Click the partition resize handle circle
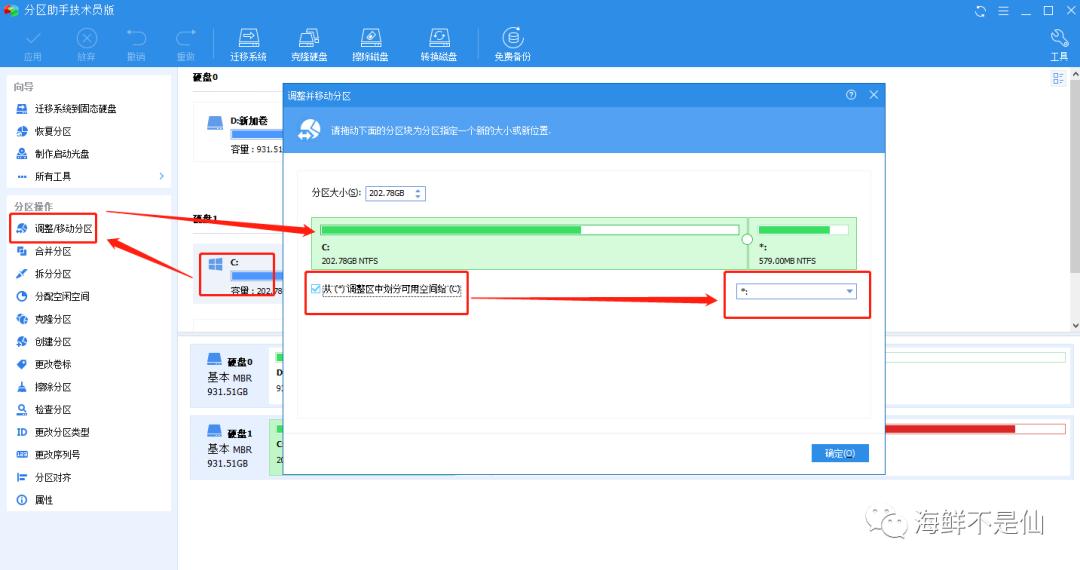This screenshot has height=570, width=1080. point(747,240)
